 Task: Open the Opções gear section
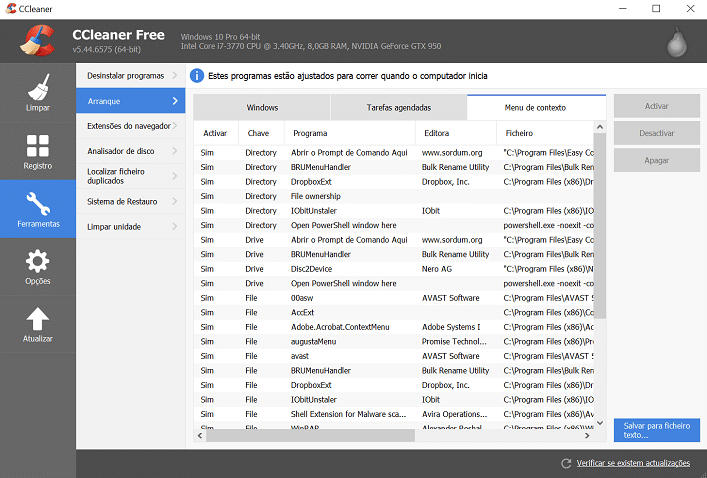pyautogui.click(x=38, y=267)
